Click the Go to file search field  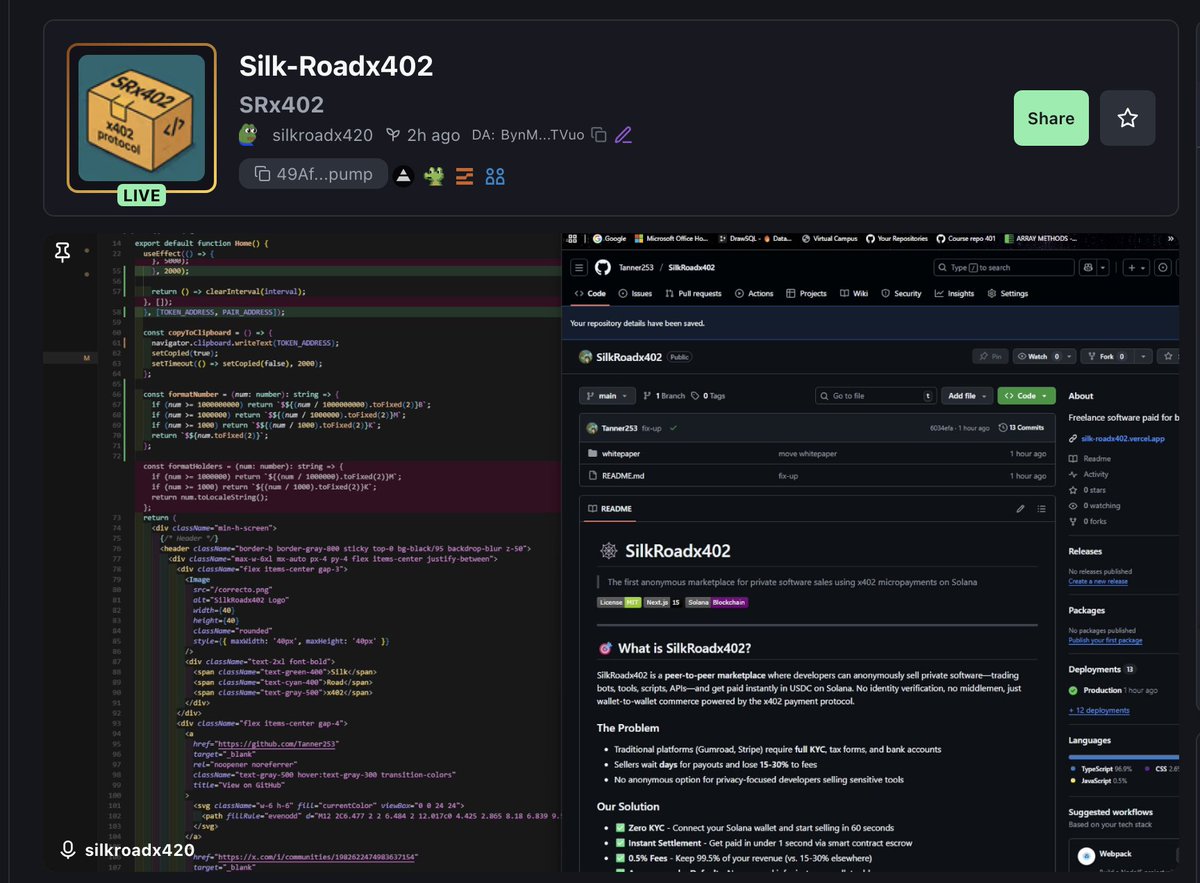pos(875,396)
